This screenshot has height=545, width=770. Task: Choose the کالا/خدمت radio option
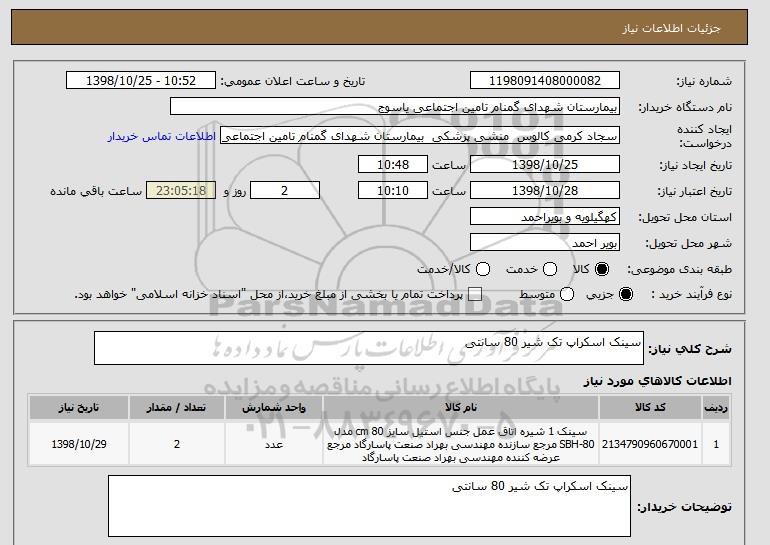coord(484,269)
